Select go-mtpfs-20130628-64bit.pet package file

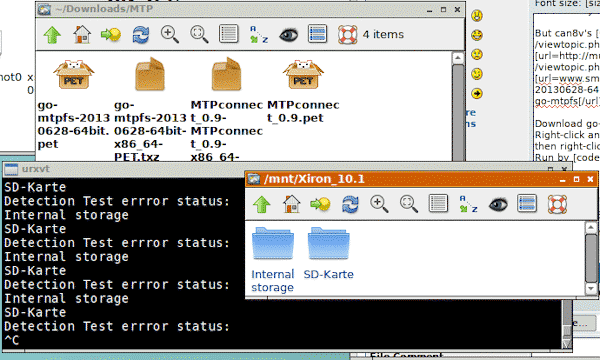coord(73,104)
